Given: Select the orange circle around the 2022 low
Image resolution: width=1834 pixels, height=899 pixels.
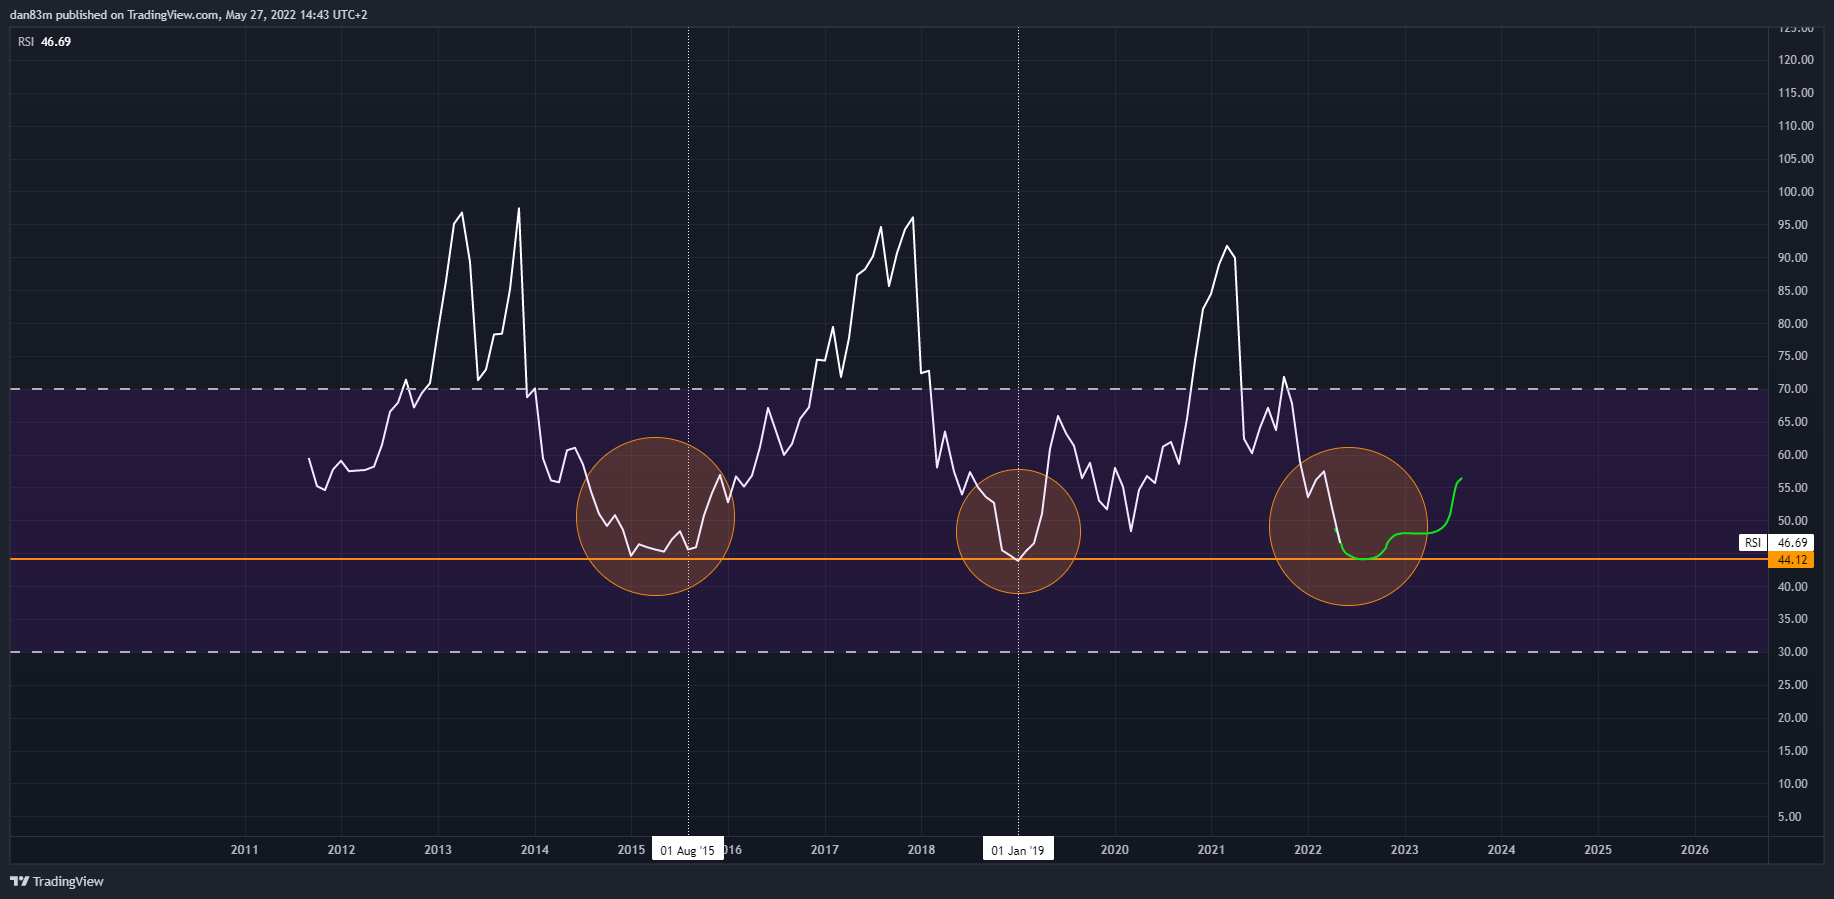Looking at the screenshot, I should coord(1348,526).
